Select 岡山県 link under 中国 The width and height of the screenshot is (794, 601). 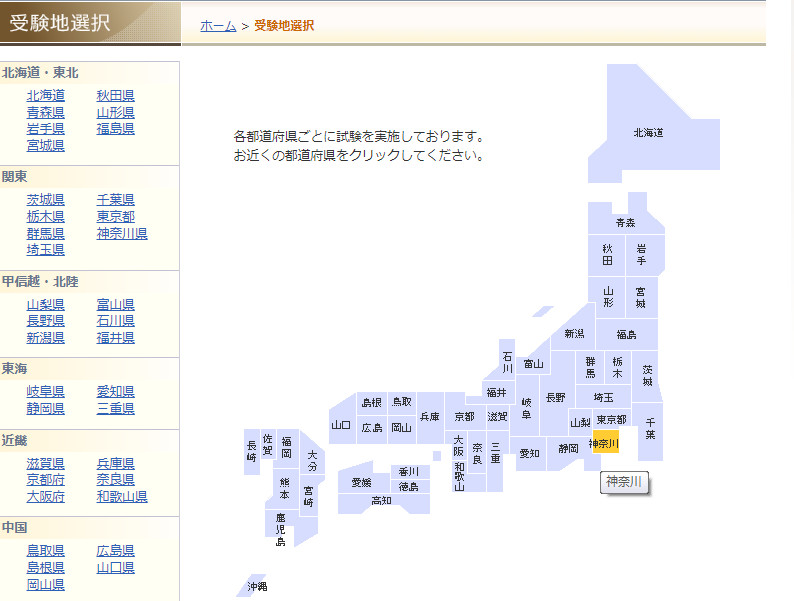46,584
